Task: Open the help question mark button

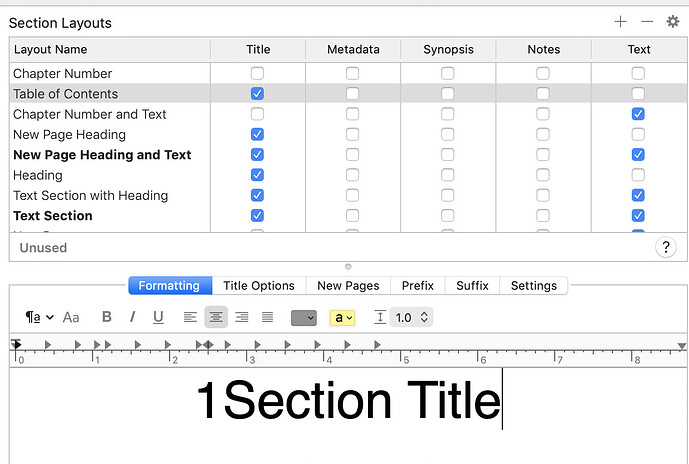Action: click(666, 248)
